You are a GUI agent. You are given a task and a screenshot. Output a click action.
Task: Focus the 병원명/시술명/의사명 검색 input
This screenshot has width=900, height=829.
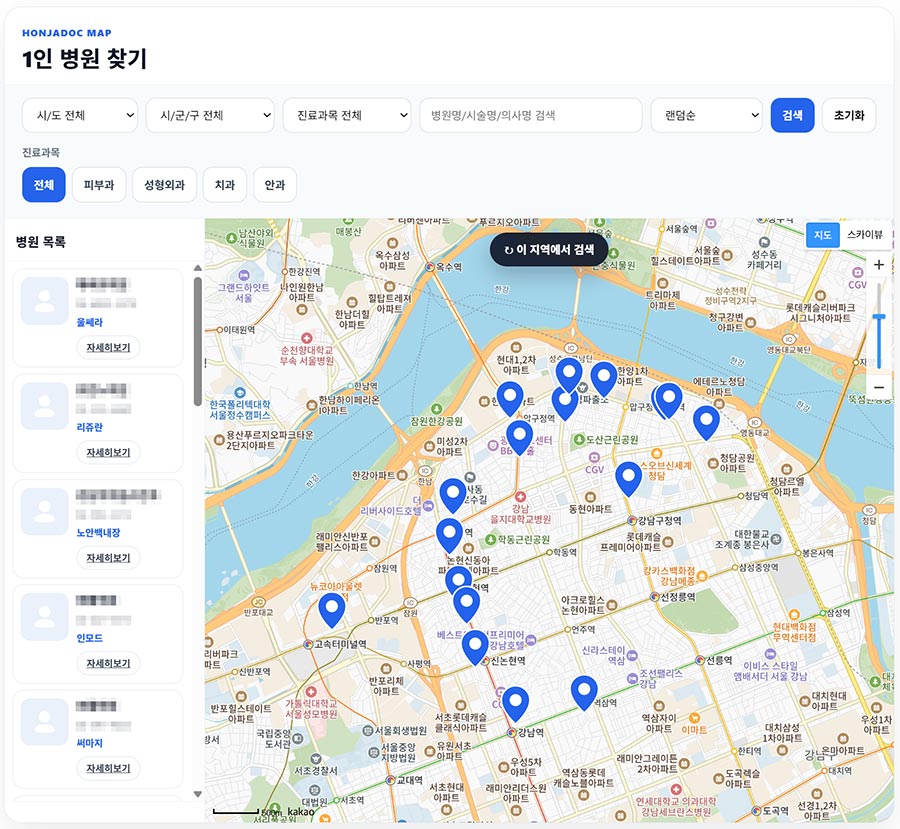coord(531,115)
